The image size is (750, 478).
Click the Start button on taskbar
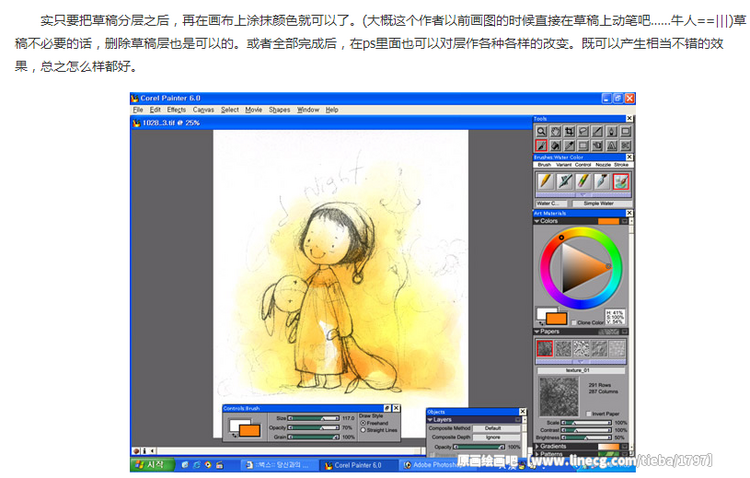pos(151,465)
